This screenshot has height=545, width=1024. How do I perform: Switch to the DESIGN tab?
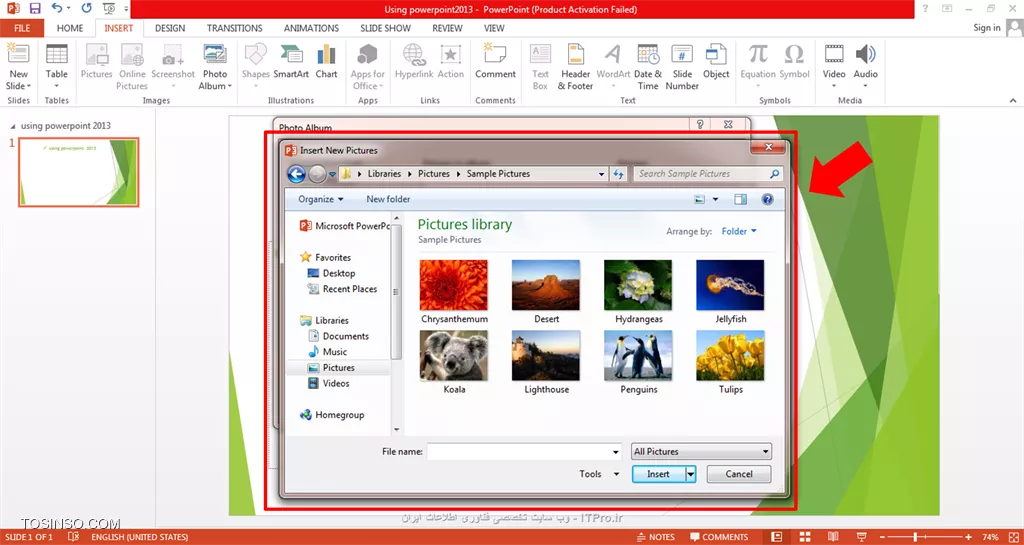(170, 28)
